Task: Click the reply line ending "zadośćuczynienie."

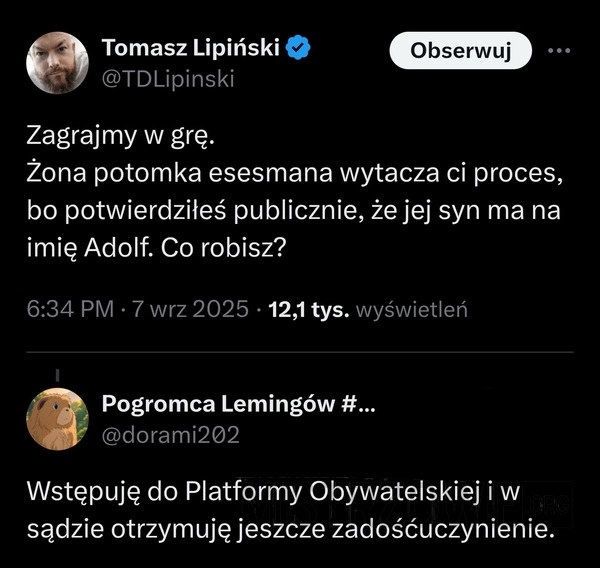Action: pos(288,528)
